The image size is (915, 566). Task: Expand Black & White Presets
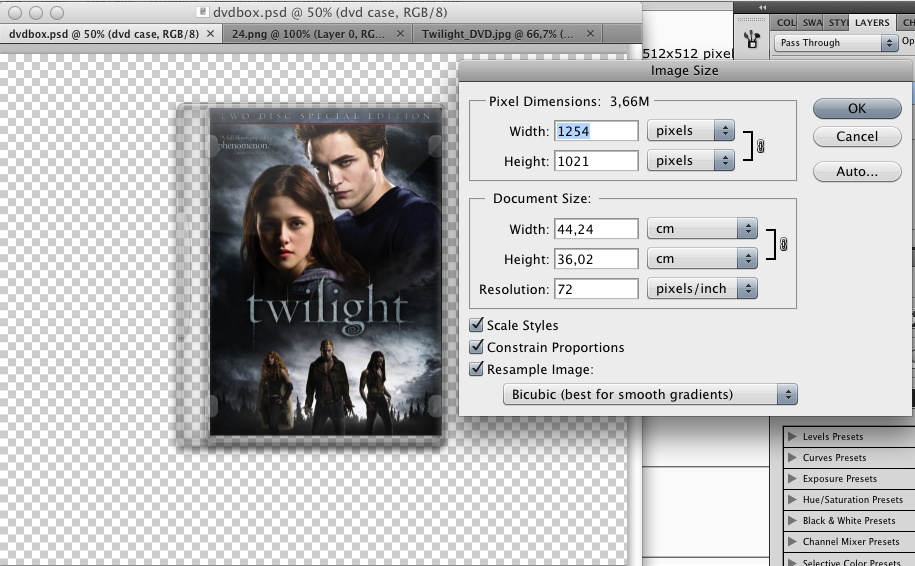(x=792, y=520)
